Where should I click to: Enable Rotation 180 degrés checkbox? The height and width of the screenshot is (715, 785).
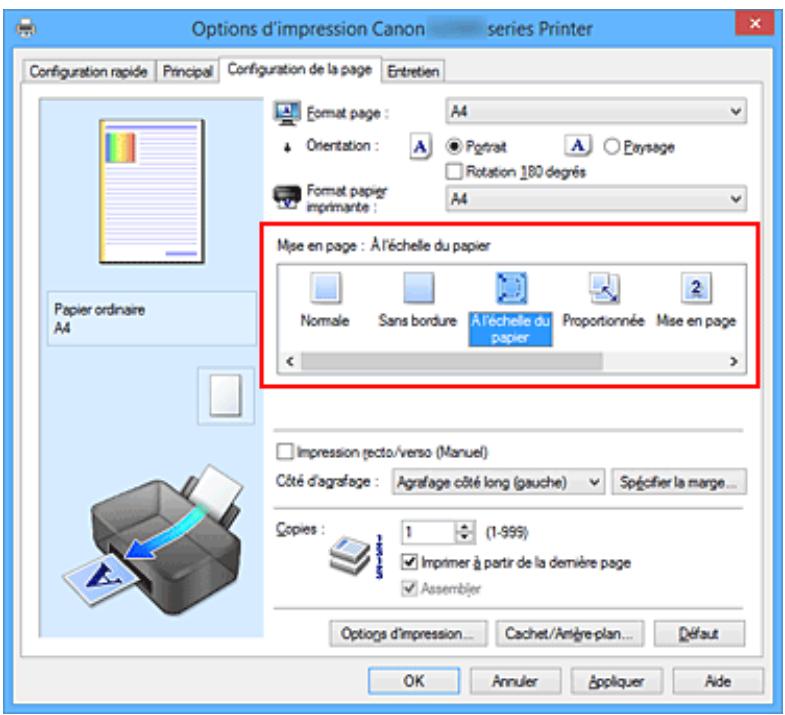pyautogui.click(x=454, y=172)
